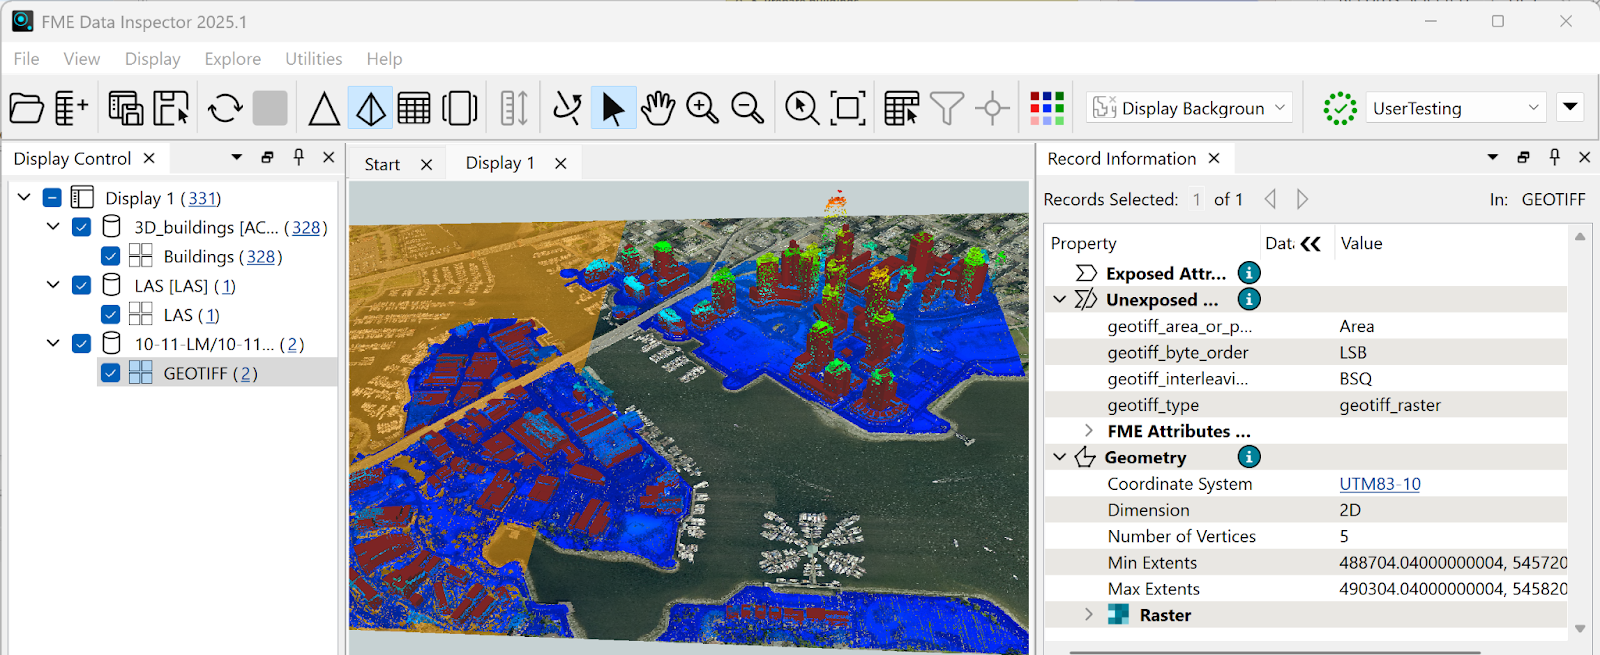Click info icon beside Unexposed attributes
The width and height of the screenshot is (1600, 655).
tap(1249, 299)
